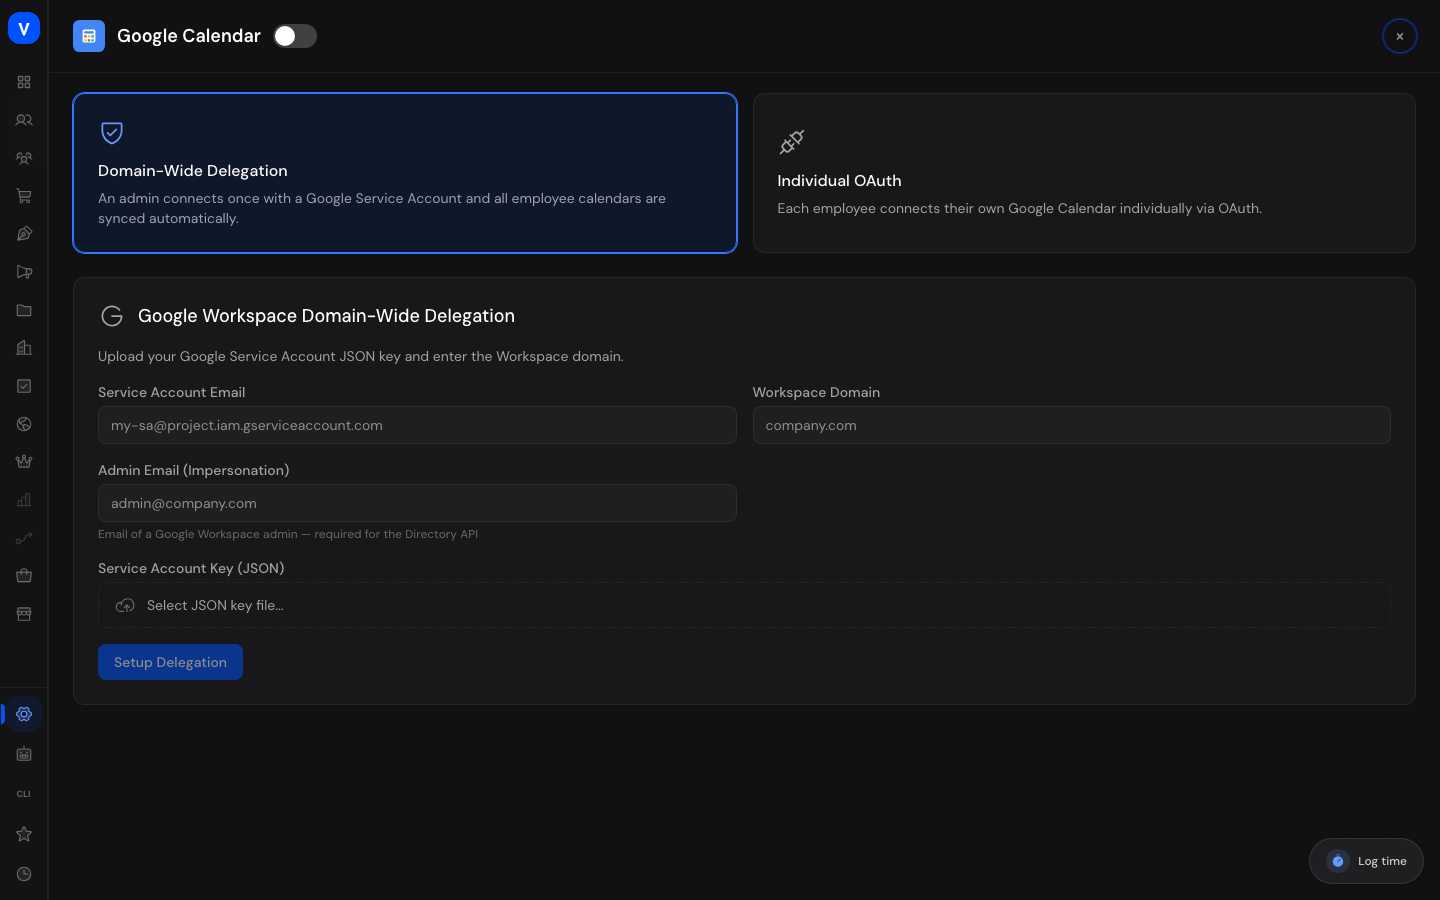The height and width of the screenshot is (900, 1440).
Task: Click the Upload your Google Service Account instruction text
Action: [361, 356]
